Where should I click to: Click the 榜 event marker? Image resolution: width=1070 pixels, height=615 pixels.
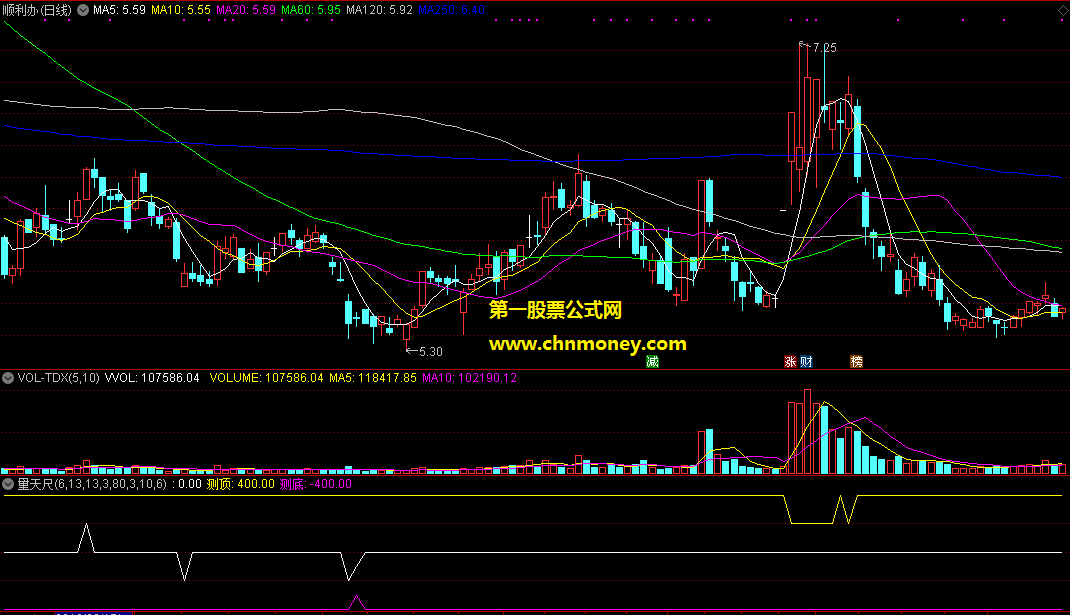[856, 362]
